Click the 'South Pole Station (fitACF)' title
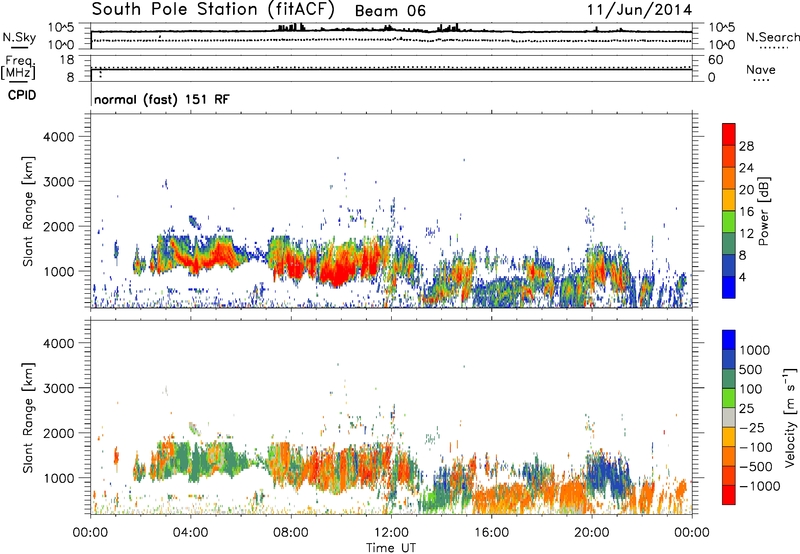800x554 pixels. point(213,9)
